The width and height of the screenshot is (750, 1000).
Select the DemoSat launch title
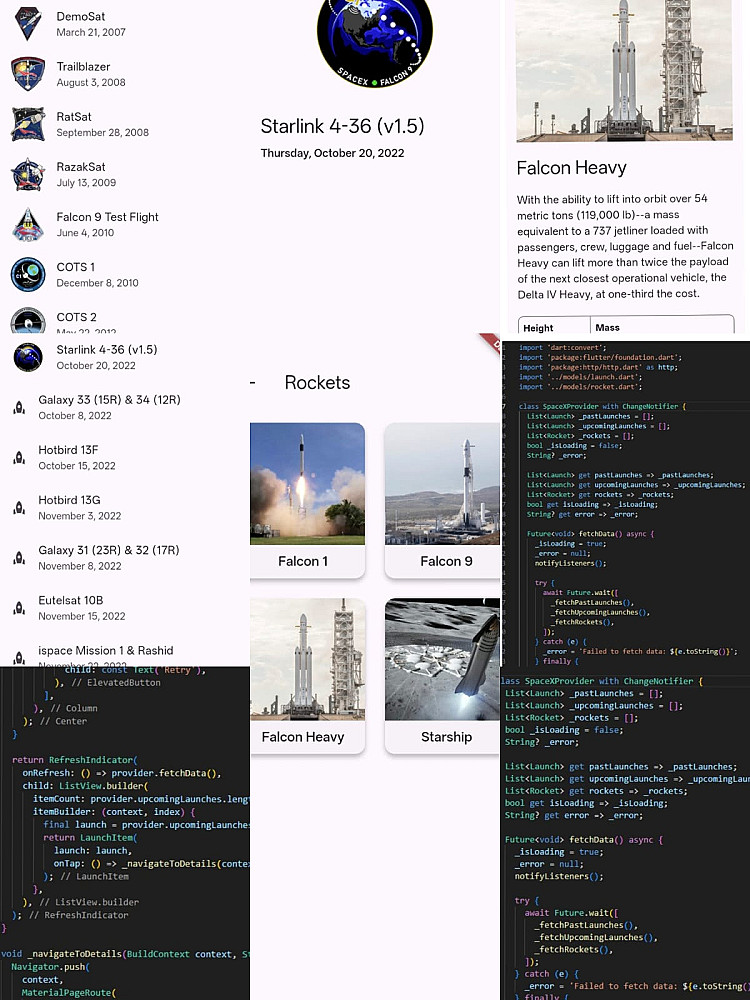80,17
